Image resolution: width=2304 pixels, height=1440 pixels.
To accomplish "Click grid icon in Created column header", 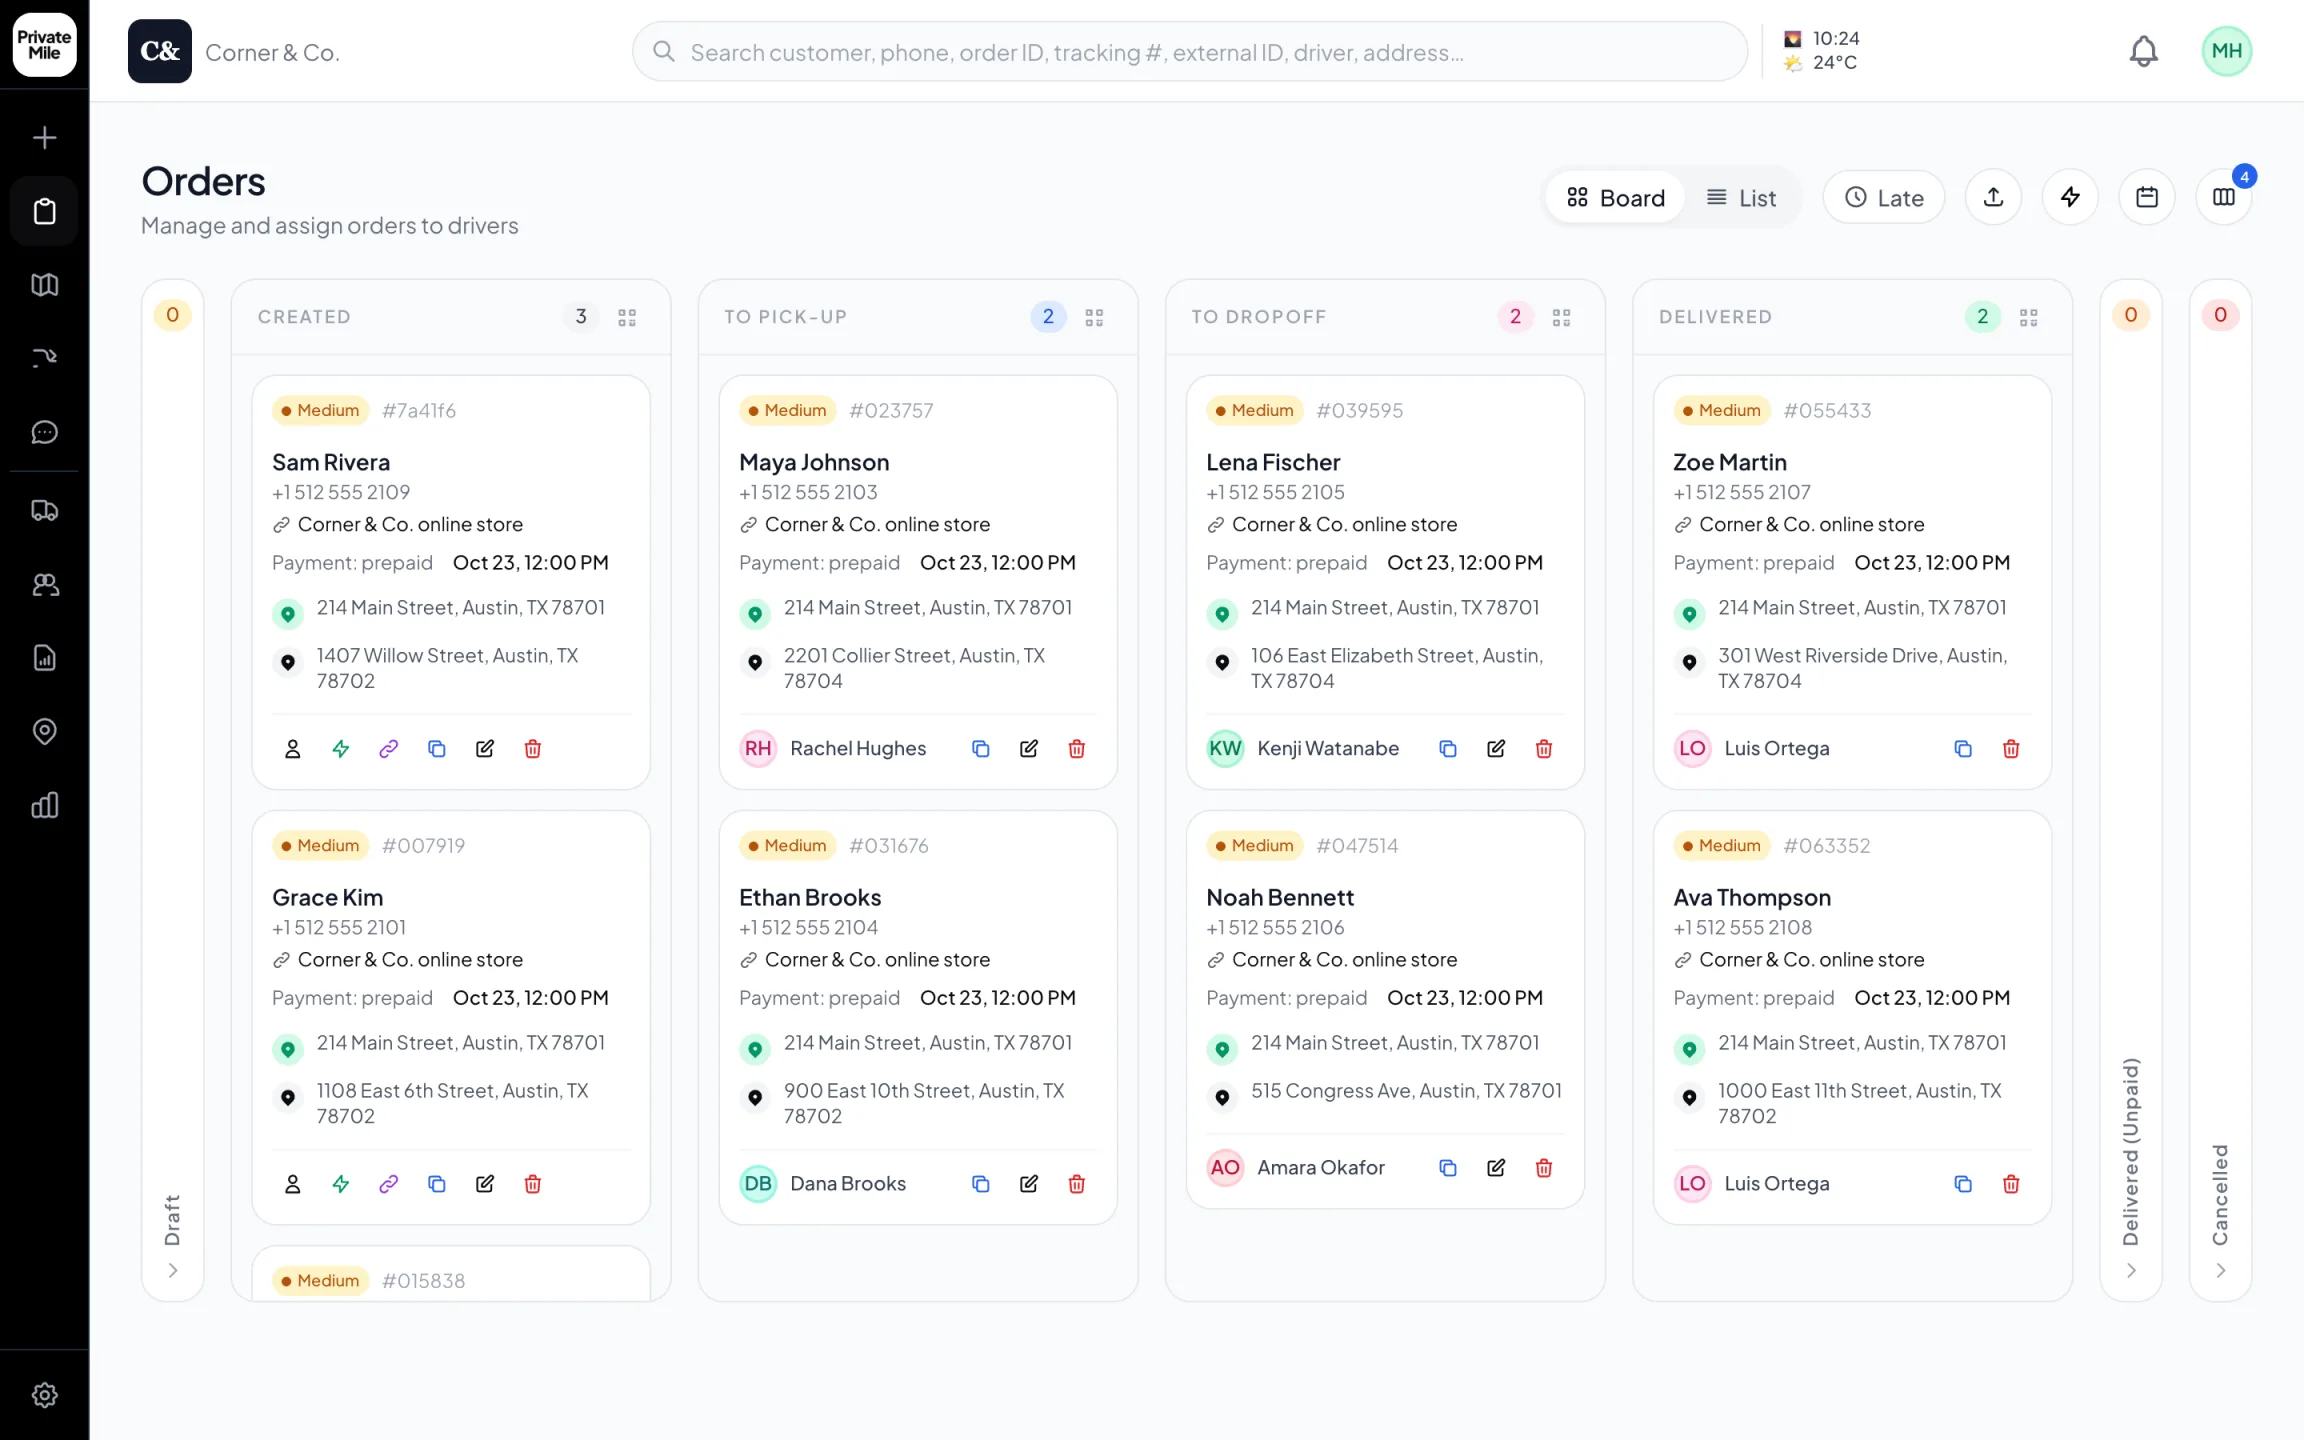I will (627, 317).
